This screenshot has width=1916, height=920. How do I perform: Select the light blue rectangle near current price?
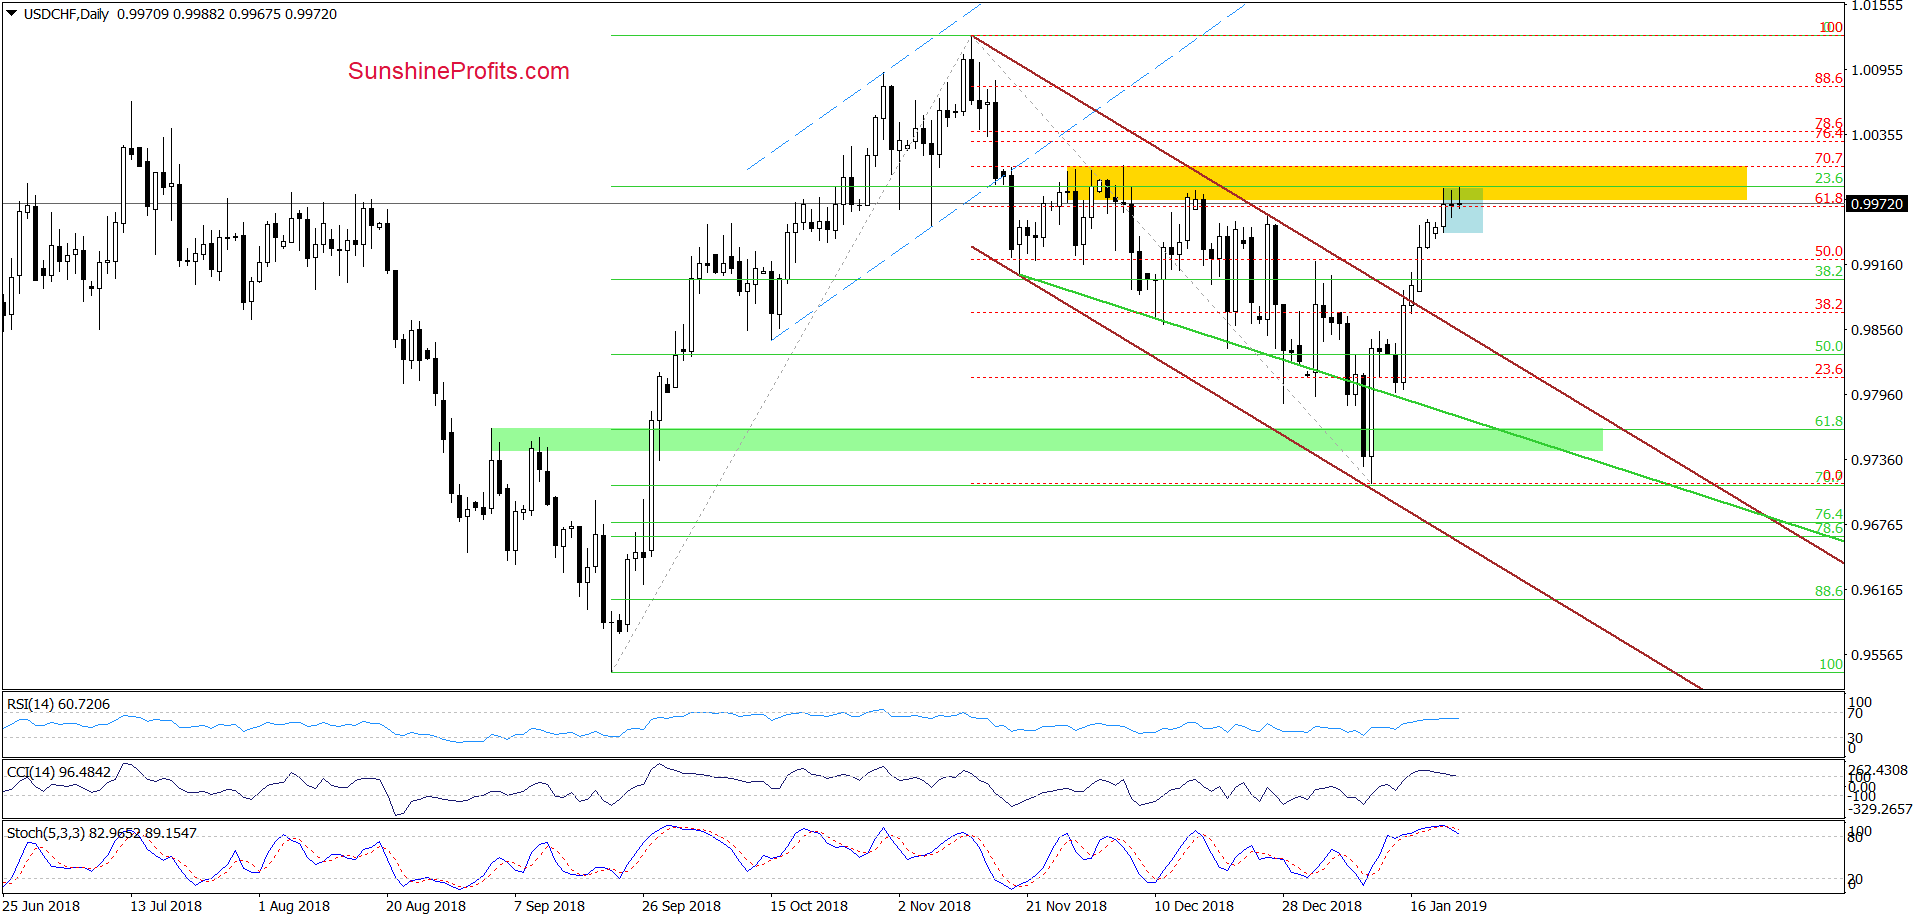[1462, 210]
